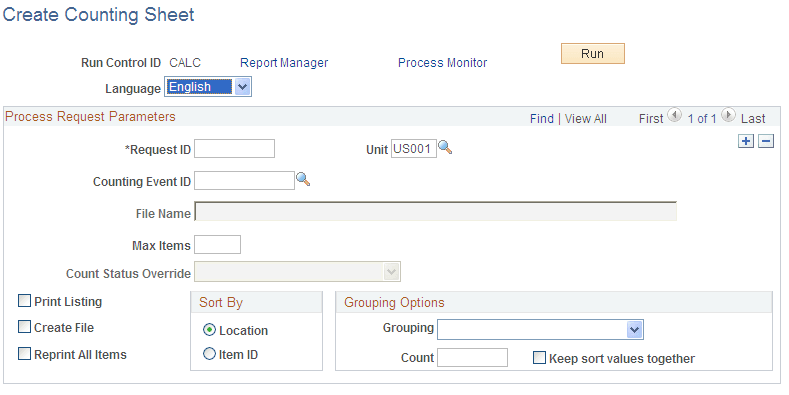Click the View All link
This screenshot has width=789, height=395.
pyautogui.click(x=586, y=119)
